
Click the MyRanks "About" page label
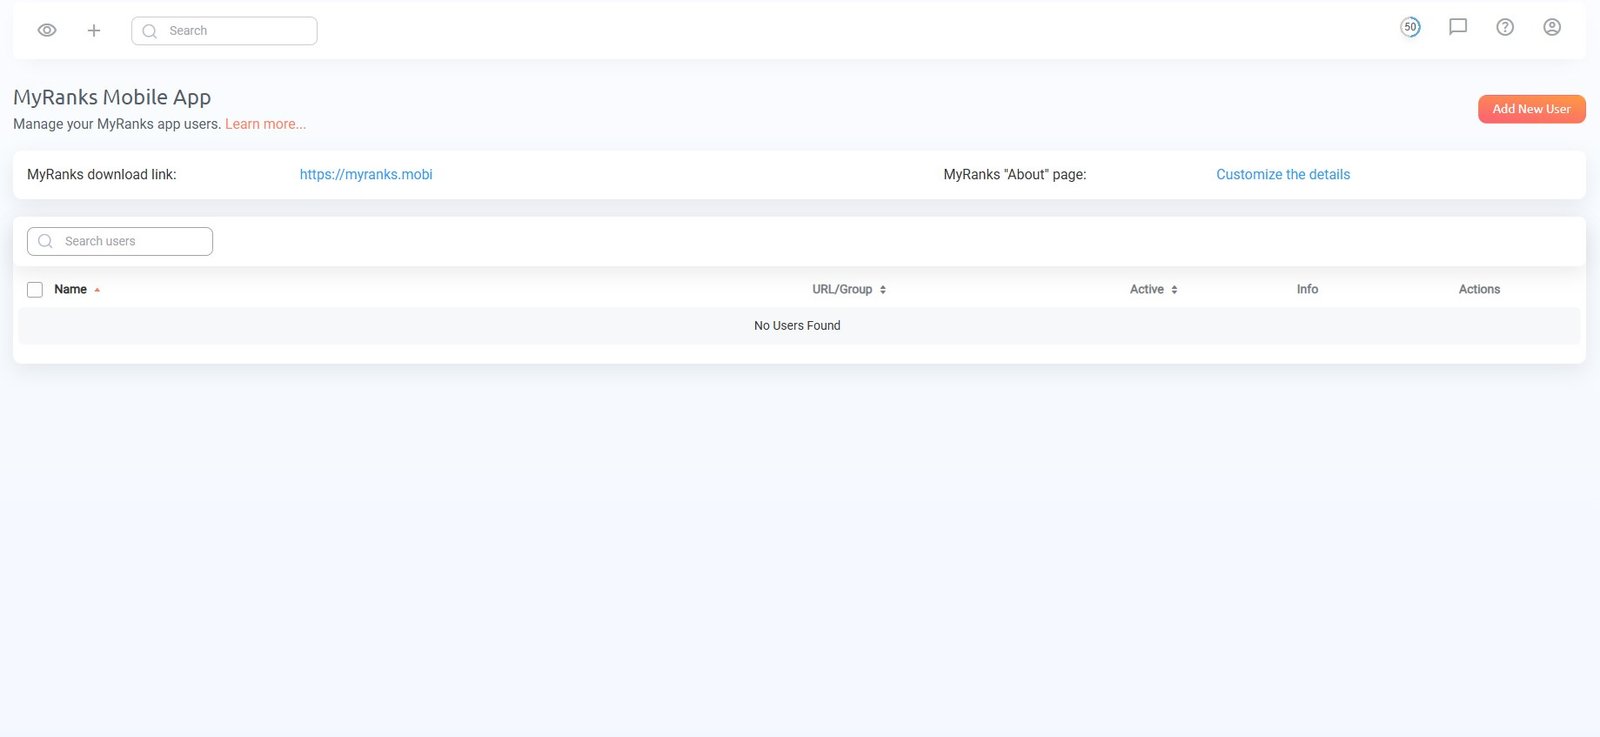click(1014, 174)
